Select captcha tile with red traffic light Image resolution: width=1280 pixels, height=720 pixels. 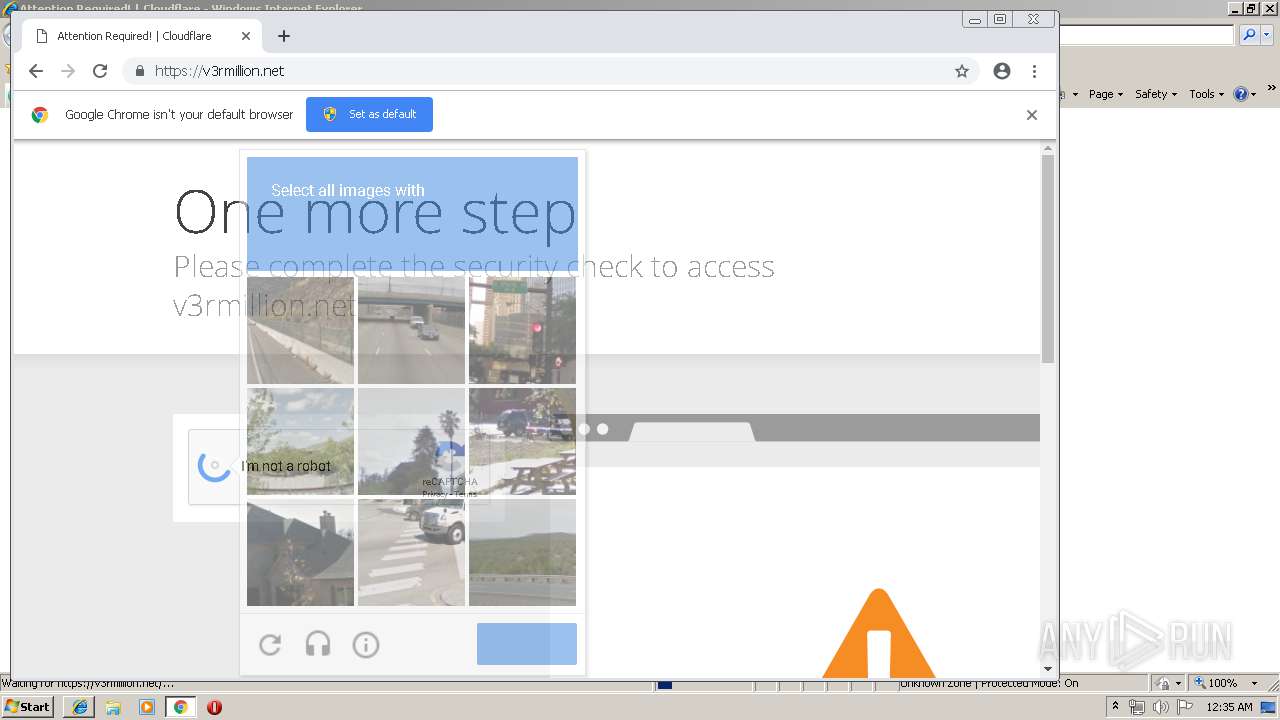(x=522, y=330)
